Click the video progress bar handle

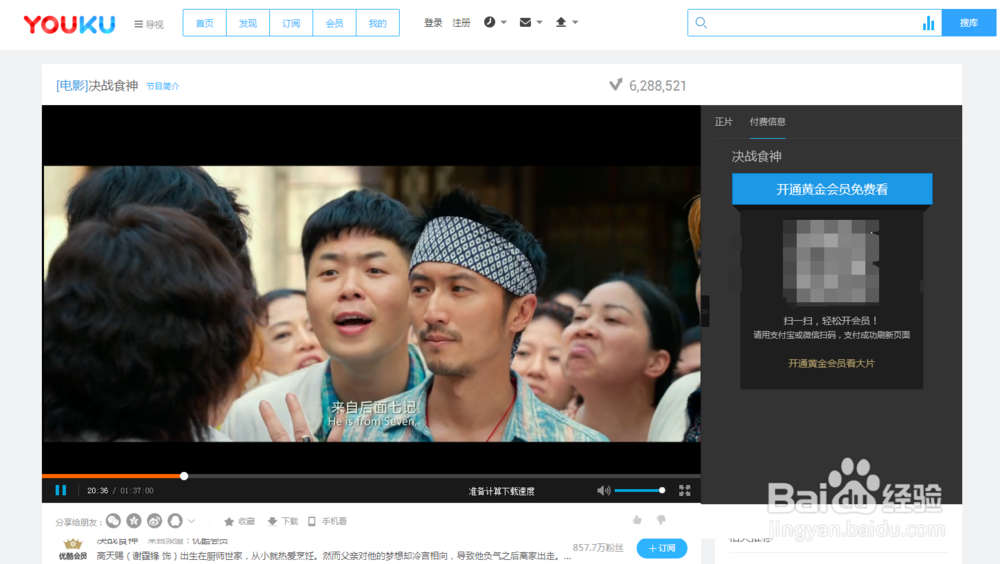[184, 476]
